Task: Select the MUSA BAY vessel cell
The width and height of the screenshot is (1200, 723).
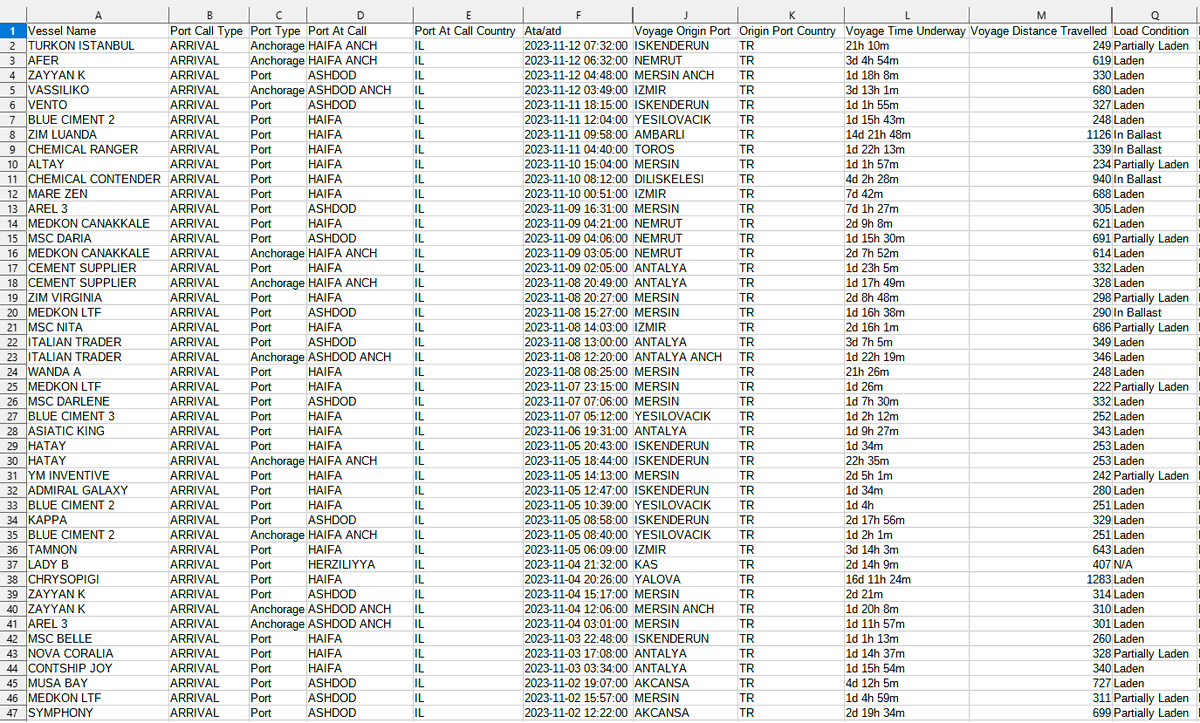Action: pyautogui.click(x=97, y=683)
